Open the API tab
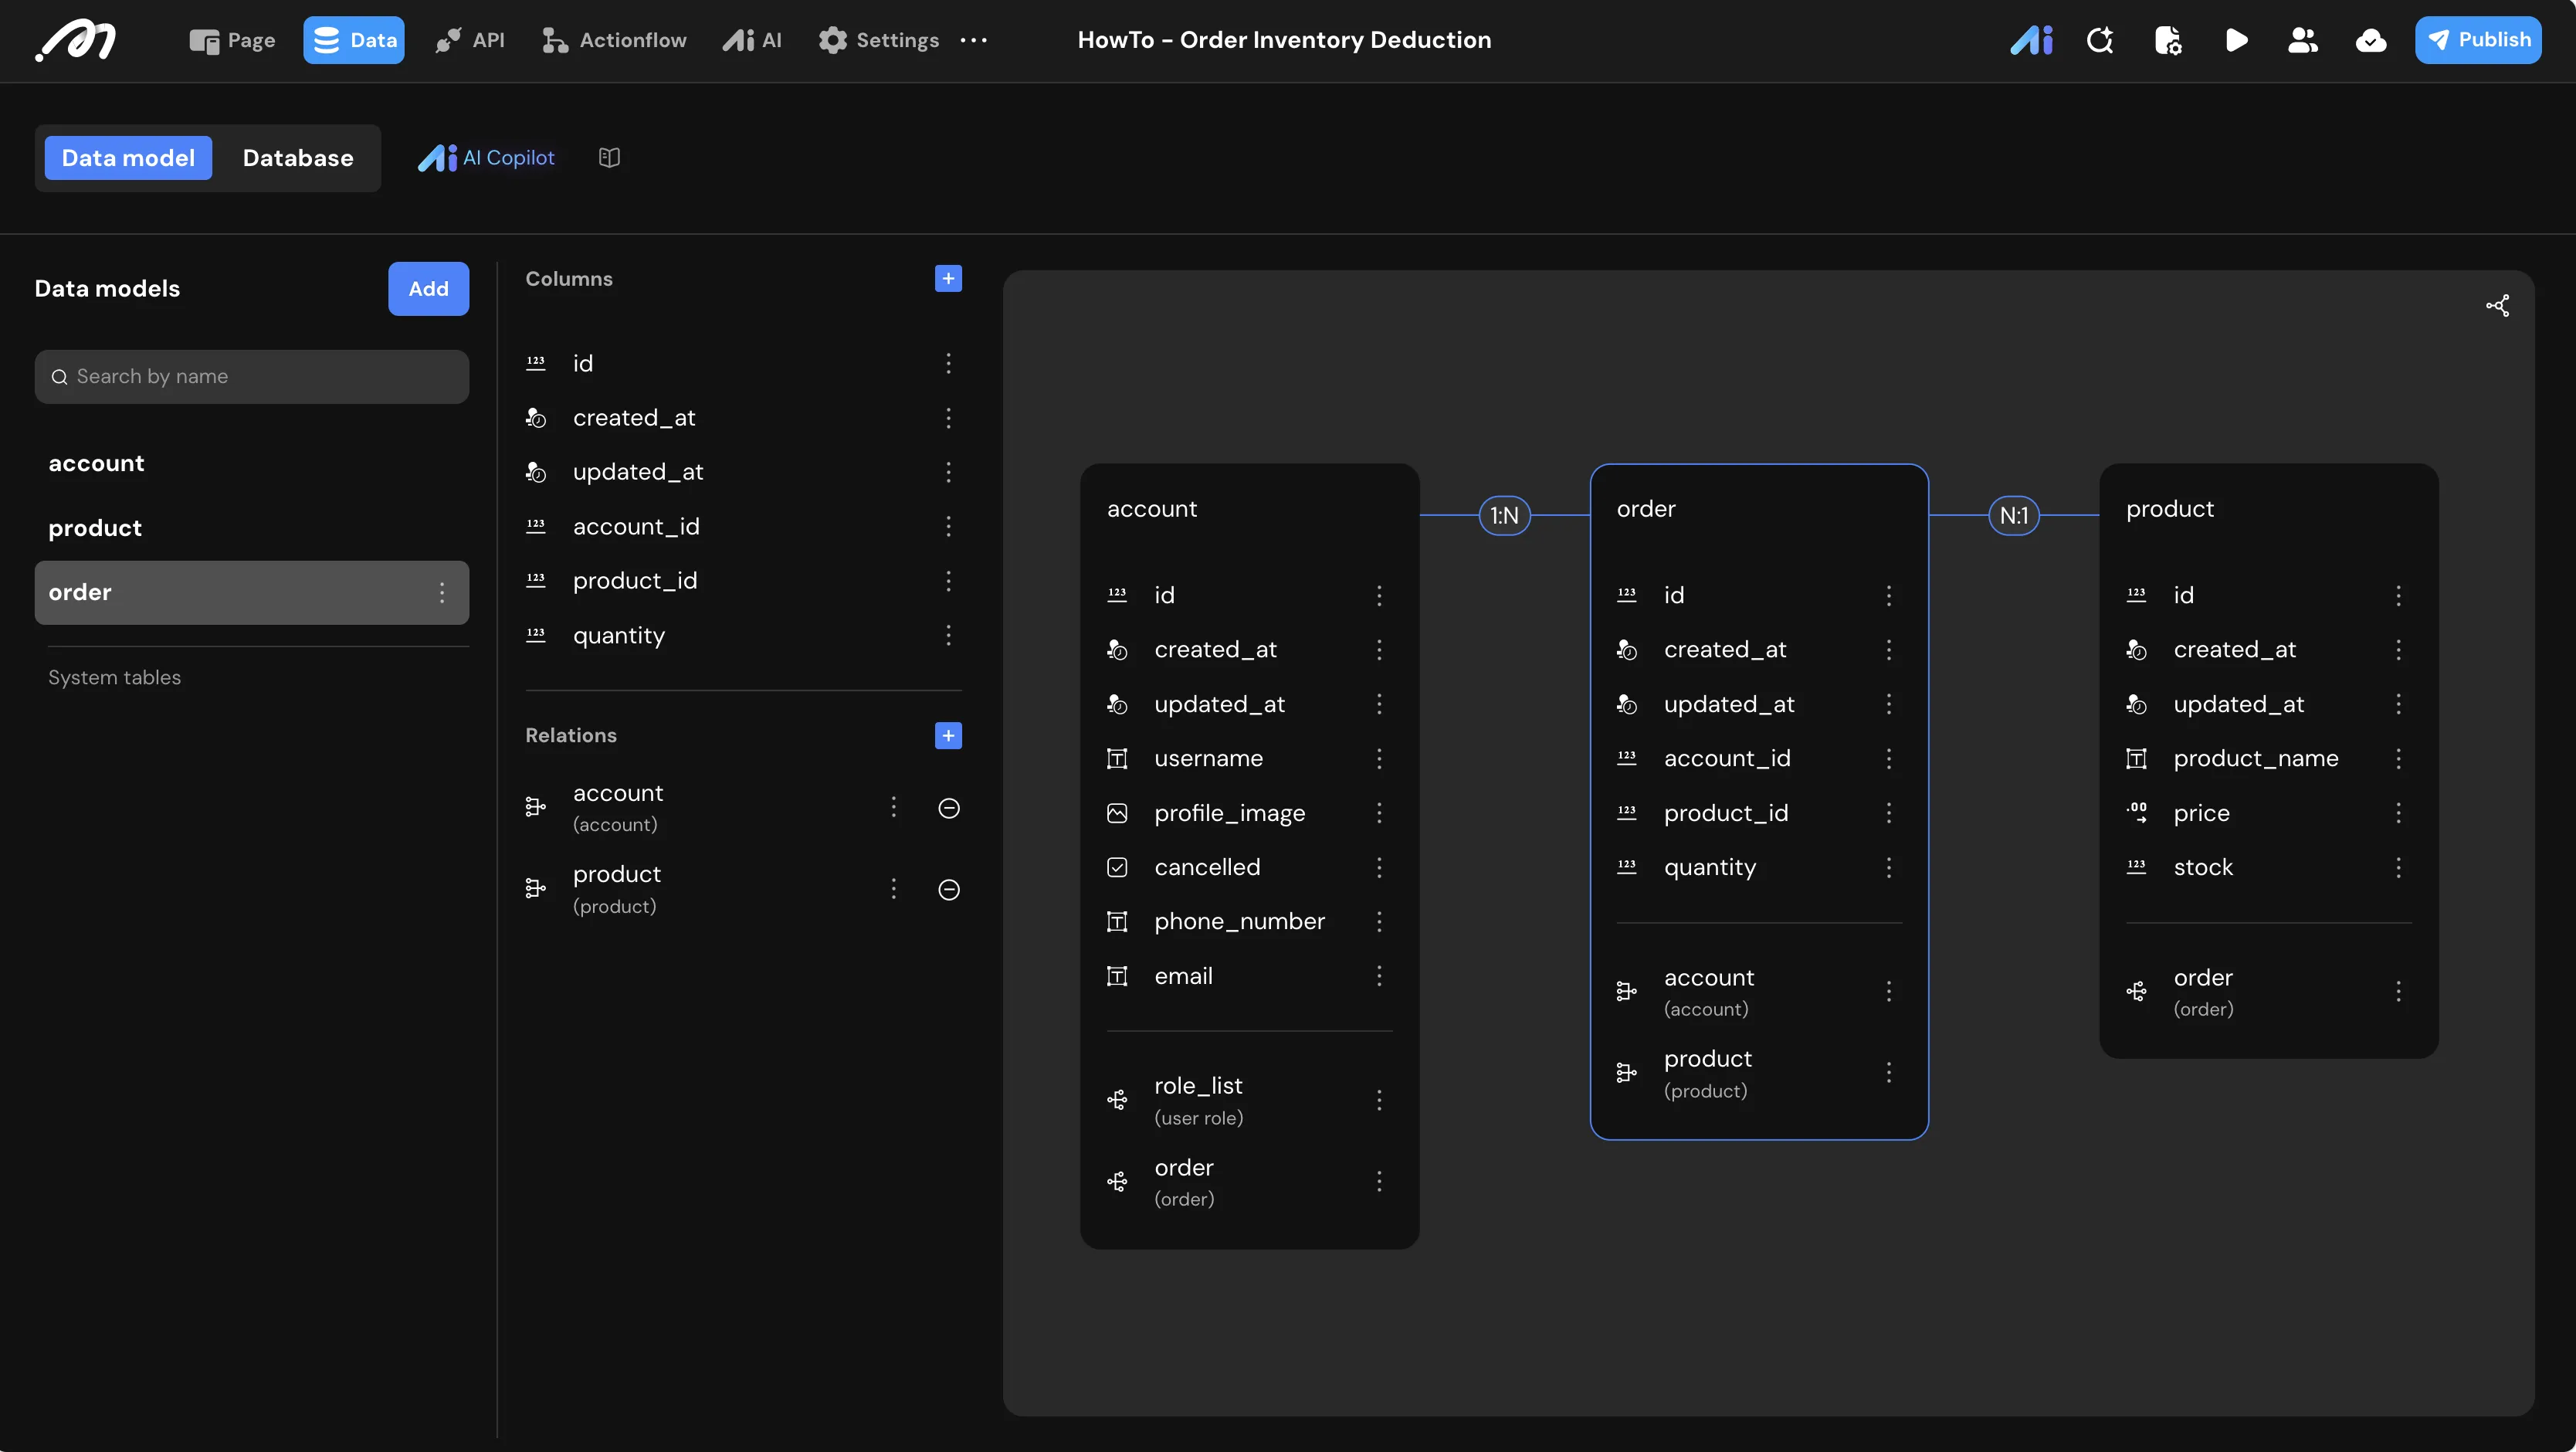Viewport: 2576px width, 1452px height. (x=470, y=40)
